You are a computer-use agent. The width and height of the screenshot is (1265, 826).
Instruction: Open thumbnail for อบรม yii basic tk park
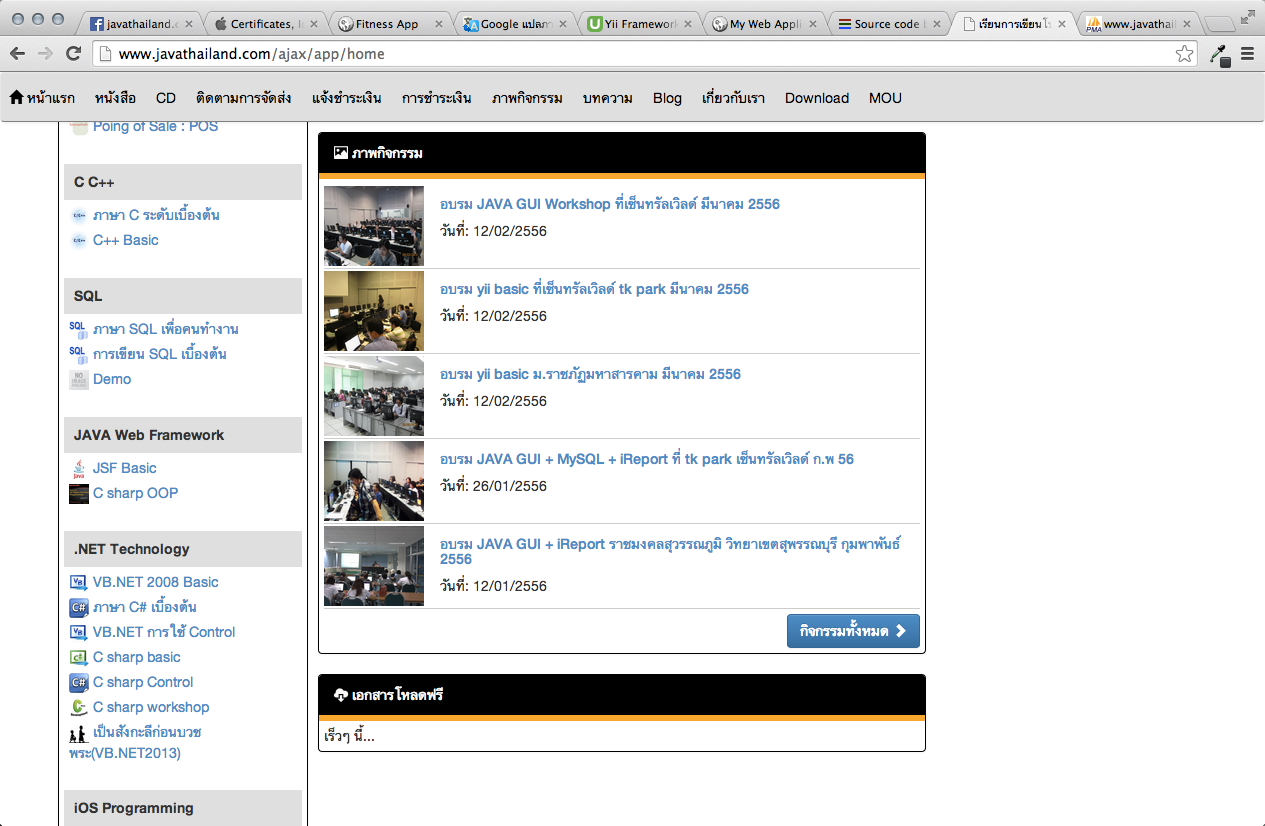tap(374, 311)
